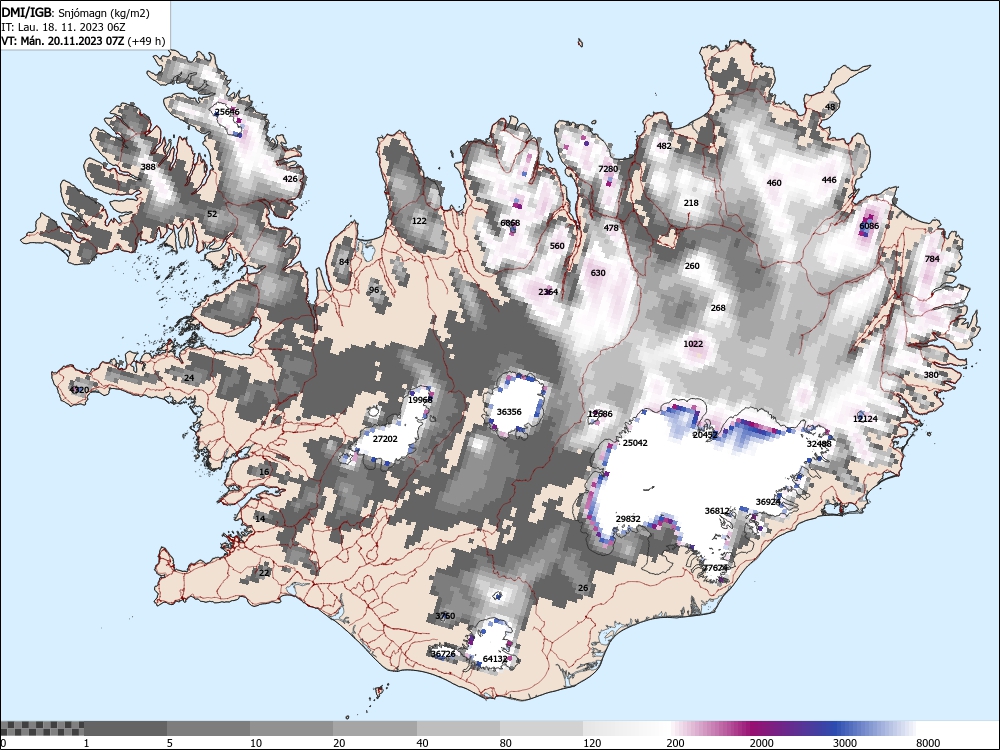The height and width of the screenshot is (750, 1000).
Task: Click the value label 7280
Action: tap(608, 168)
